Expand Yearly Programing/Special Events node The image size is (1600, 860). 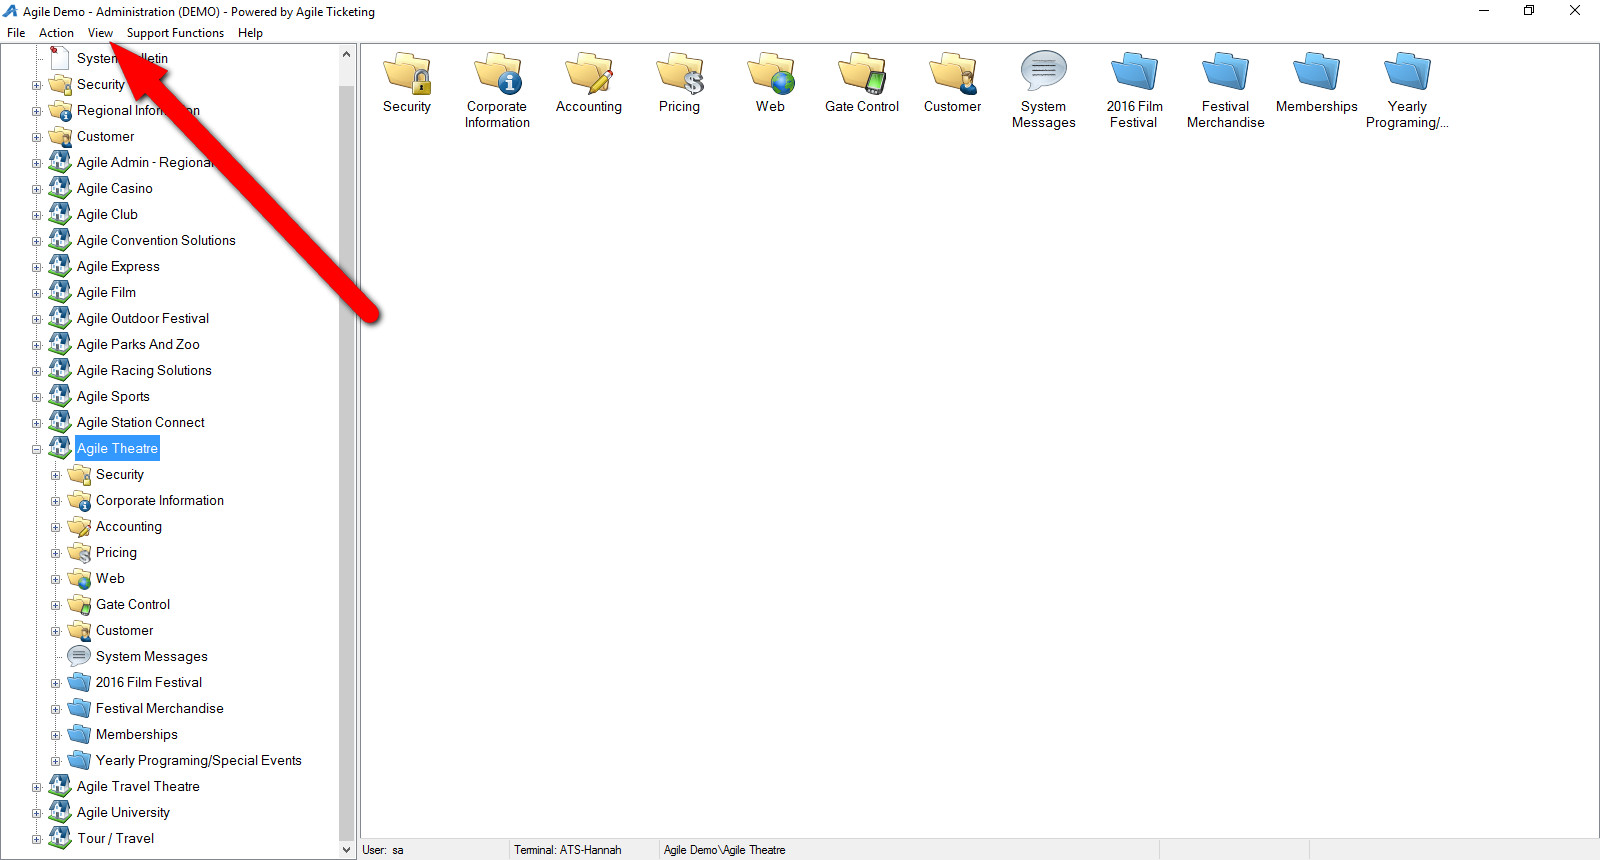(56, 761)
